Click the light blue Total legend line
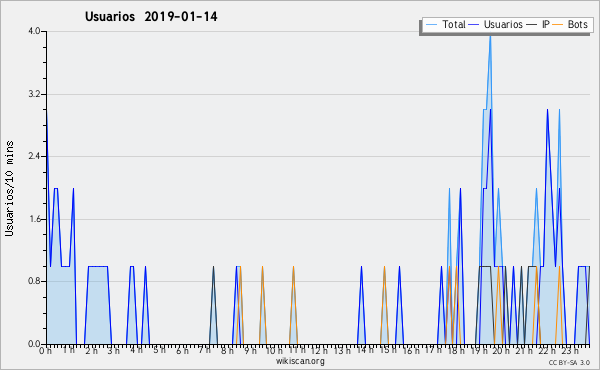 click(431, 25)
